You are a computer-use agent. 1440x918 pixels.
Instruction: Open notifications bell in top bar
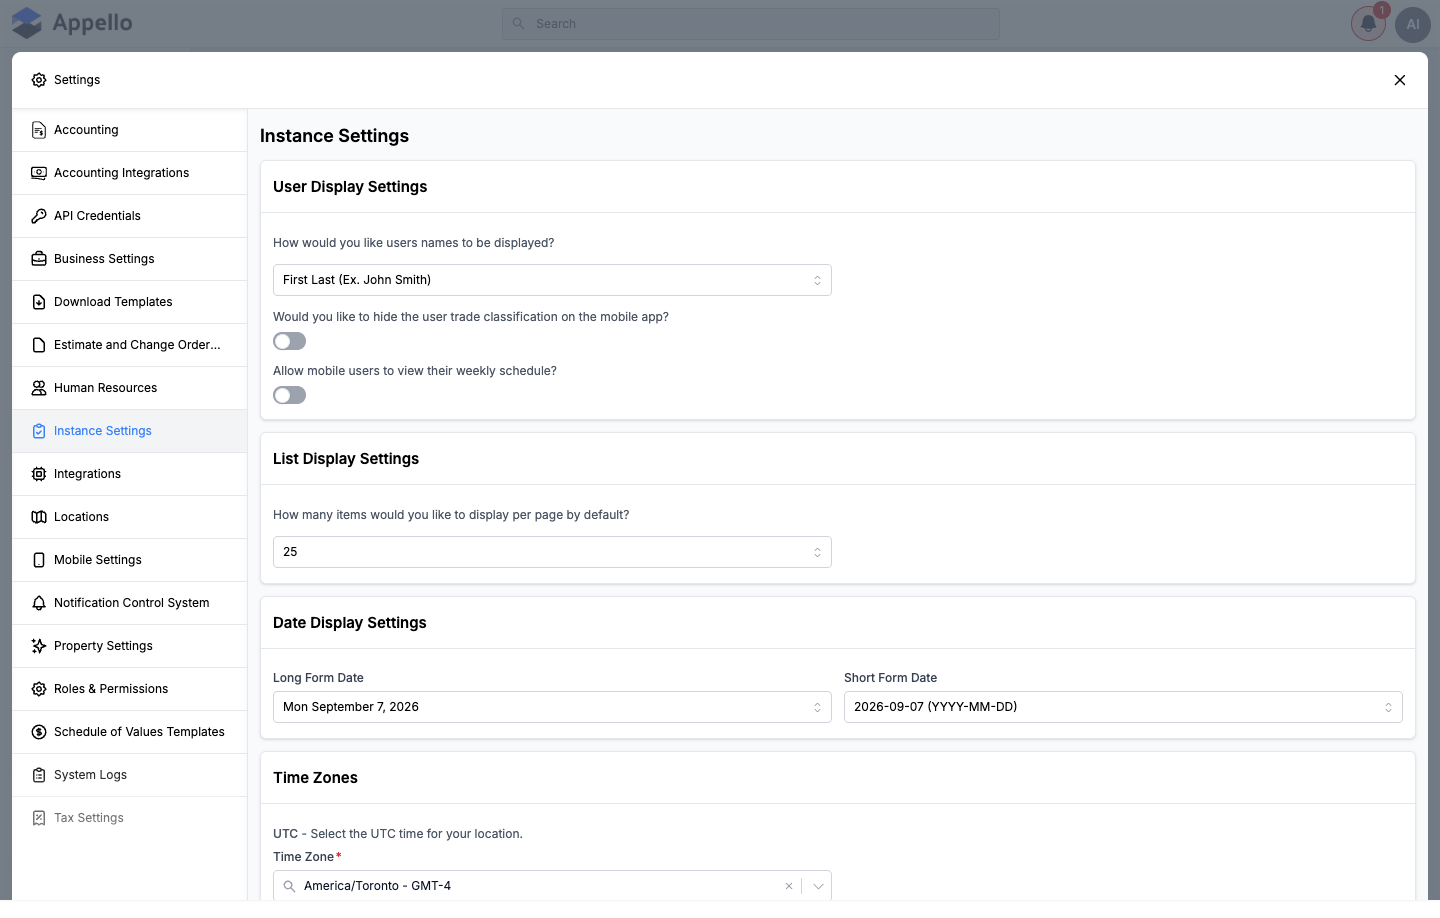tap(1368, 24)
